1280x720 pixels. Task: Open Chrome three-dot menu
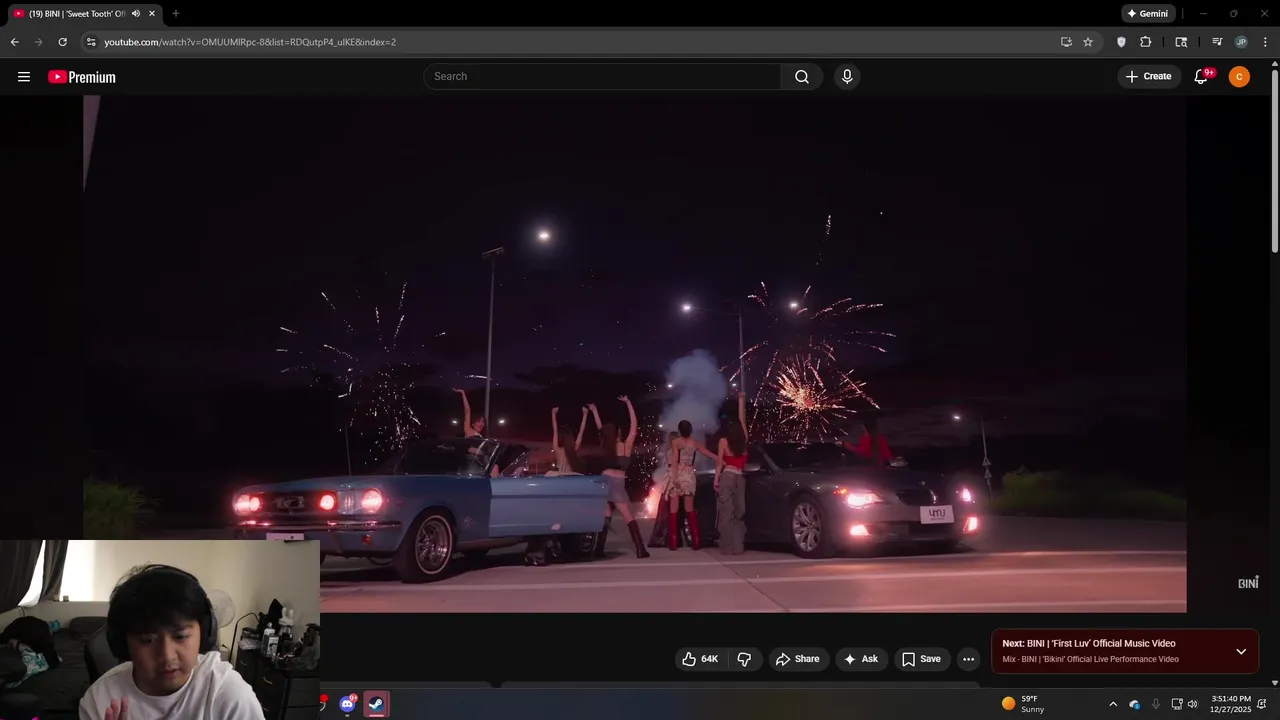(1265, 42)
